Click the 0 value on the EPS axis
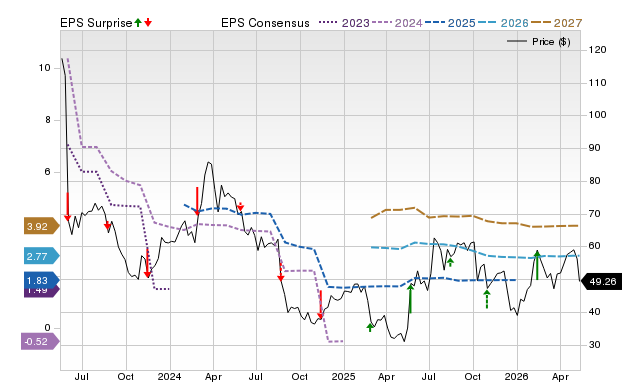 pos(48,328)
